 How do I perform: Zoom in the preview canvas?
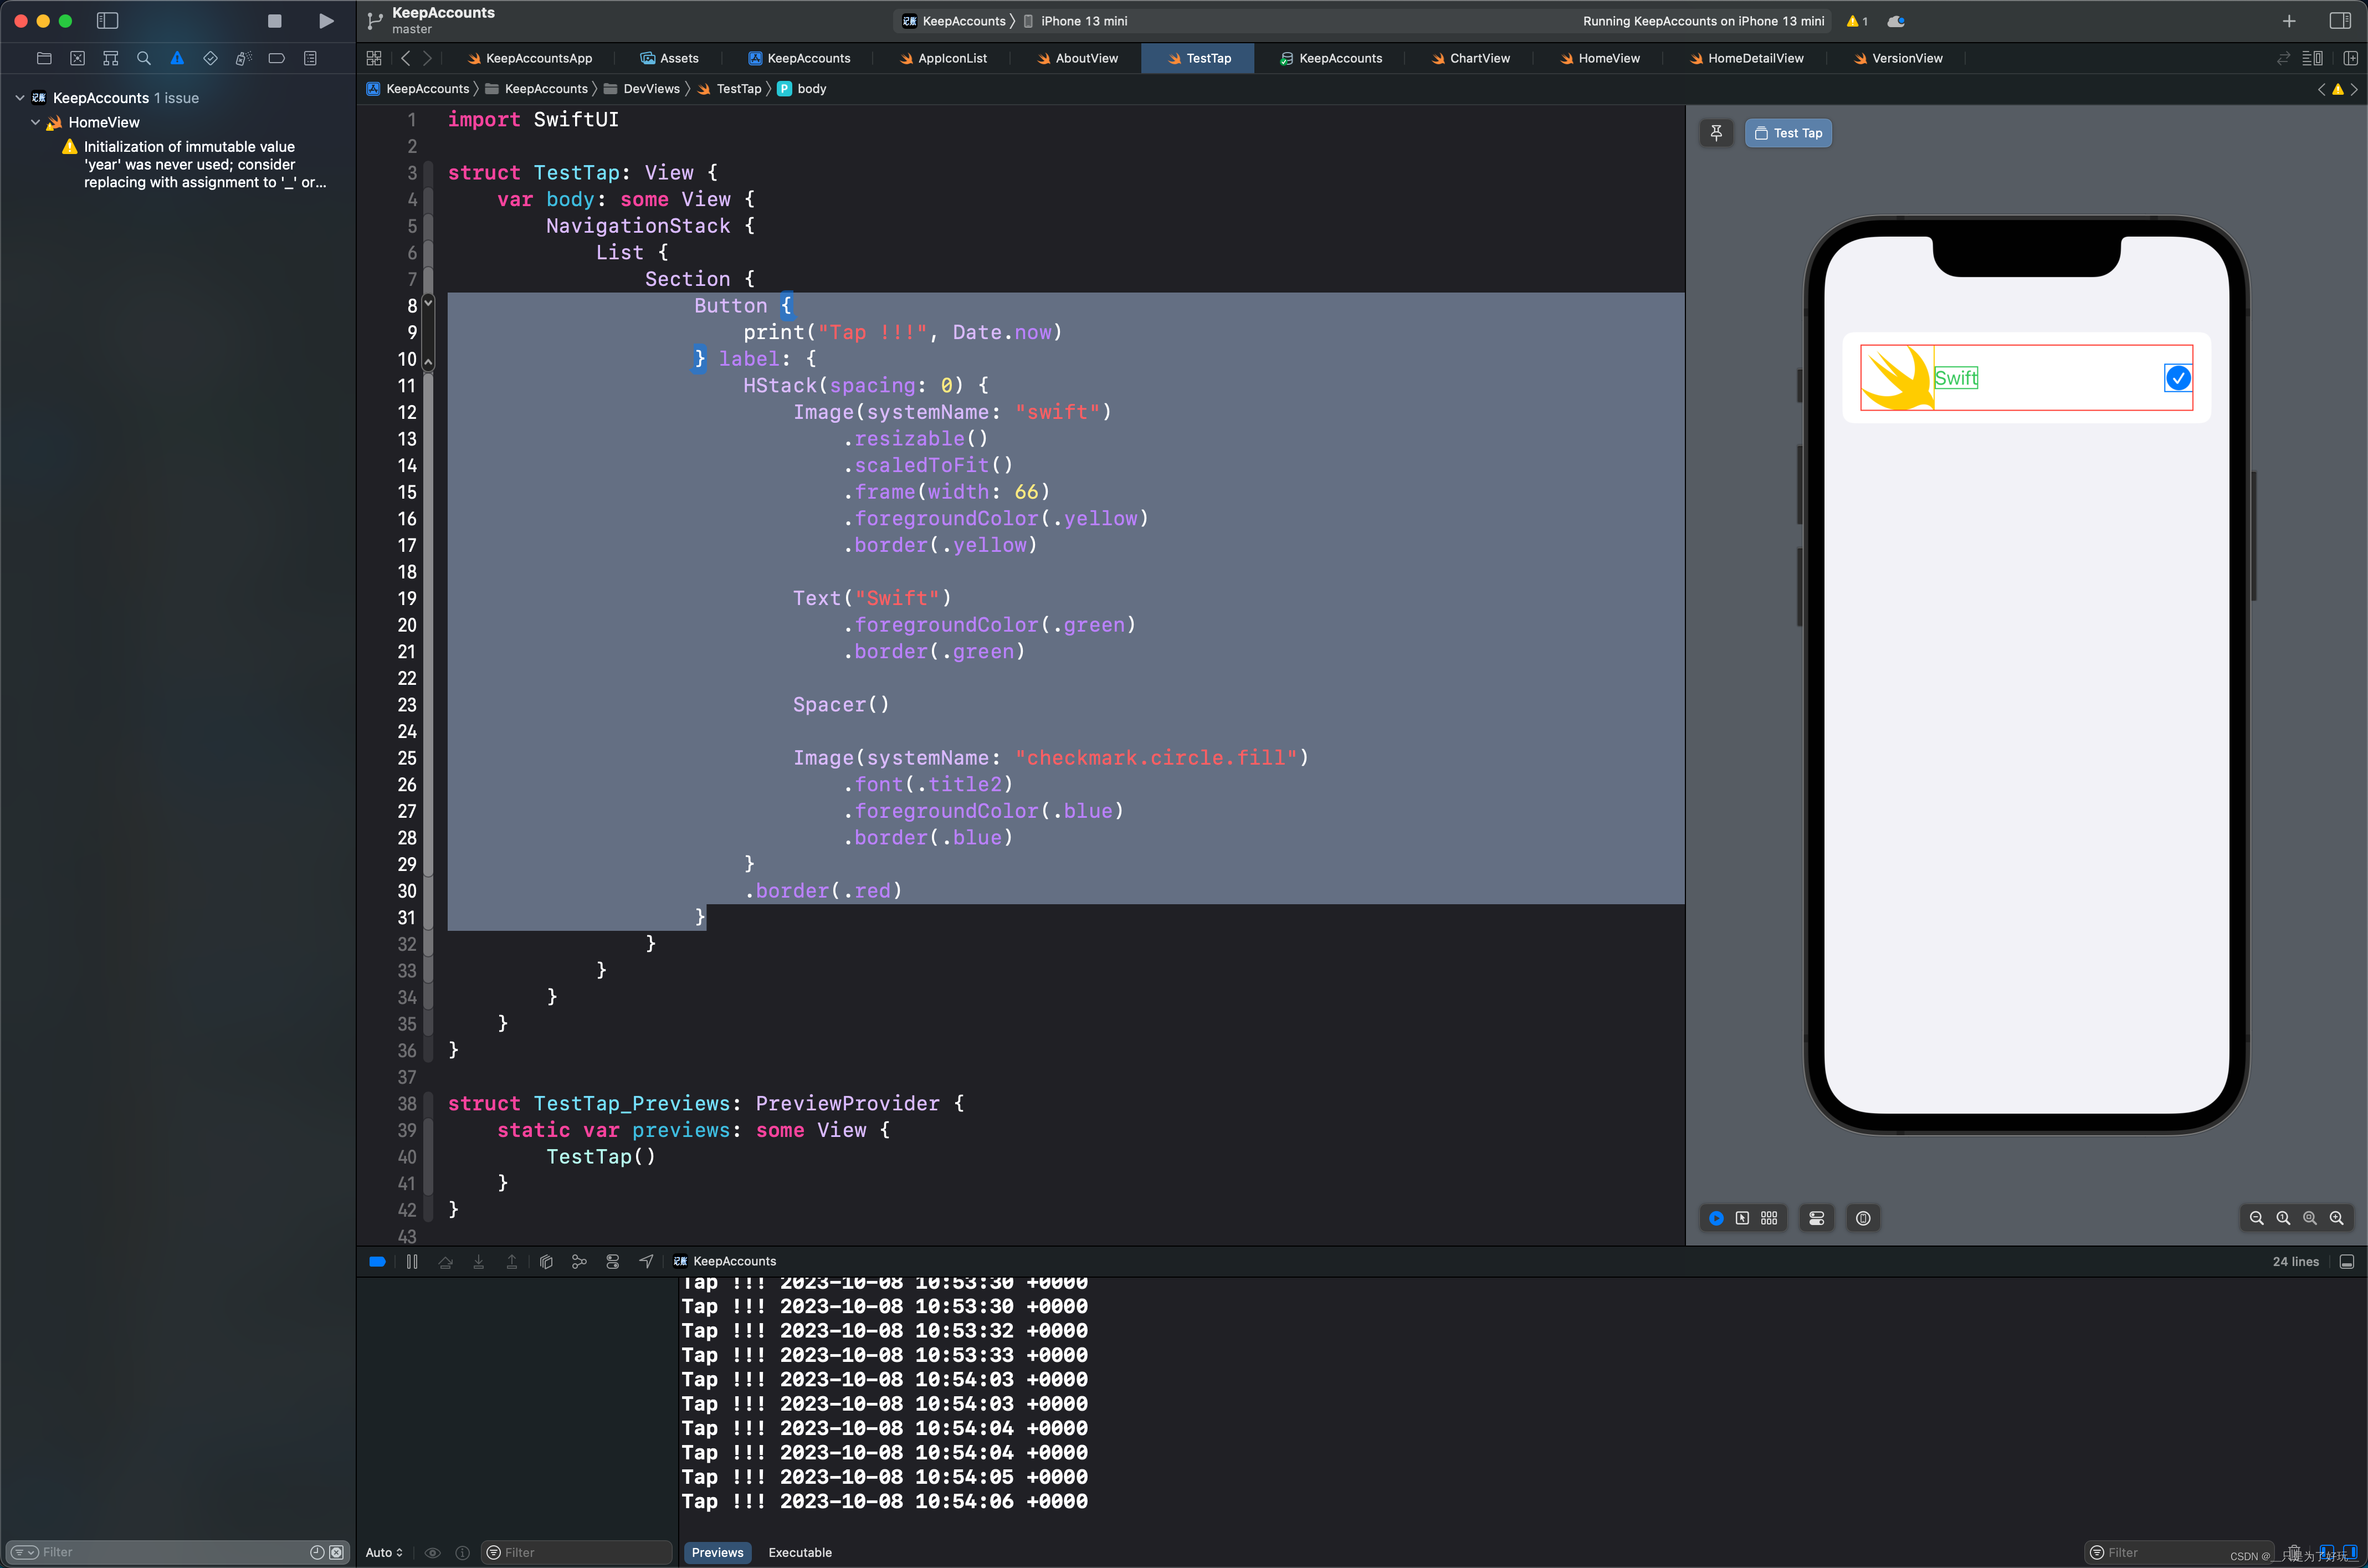(x=2336, y=1218)
